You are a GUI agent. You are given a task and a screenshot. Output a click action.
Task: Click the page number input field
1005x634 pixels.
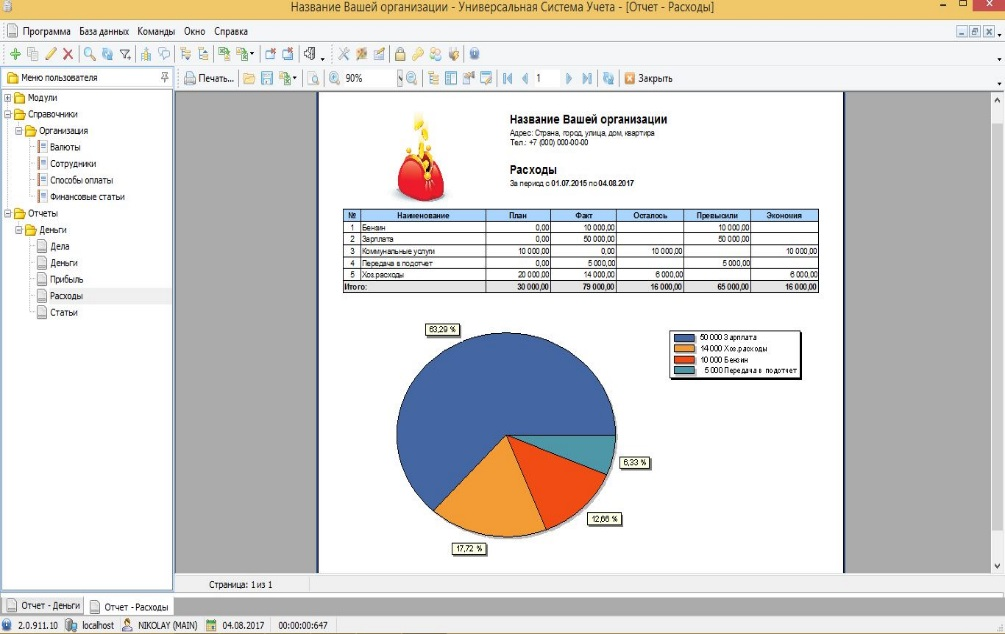click(547, 78)
